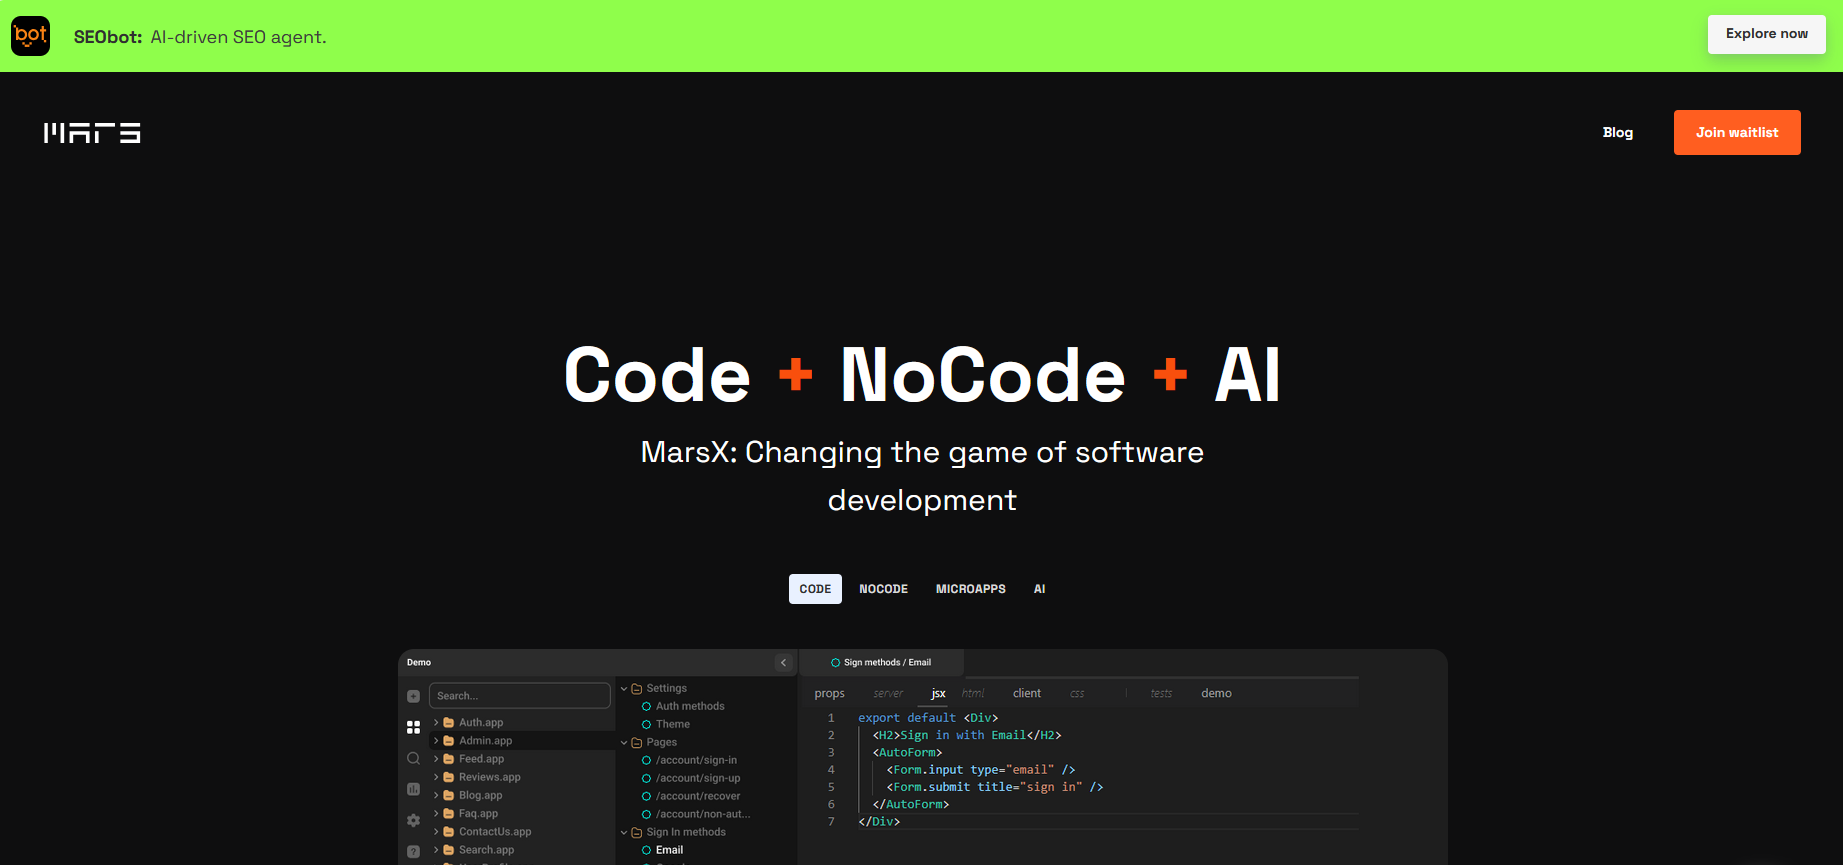Screen dimensions: 1843x865
Task: Collapse the Pages folder in the tree
Action: (x=625, y=742)
